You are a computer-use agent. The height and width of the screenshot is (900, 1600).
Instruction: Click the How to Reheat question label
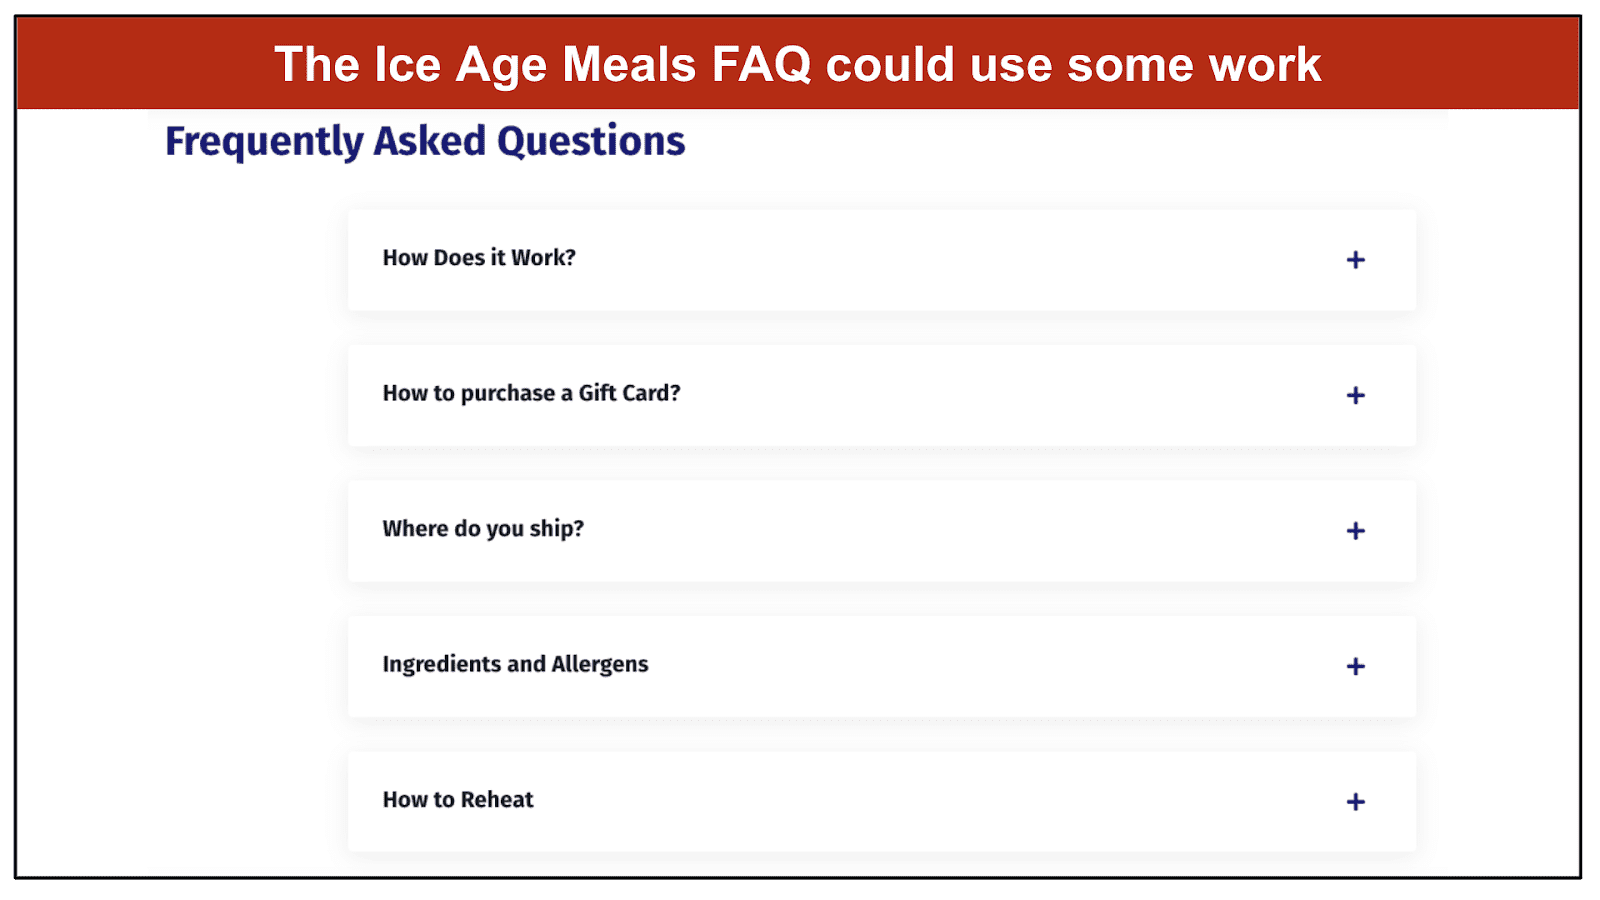coord(458,800)
